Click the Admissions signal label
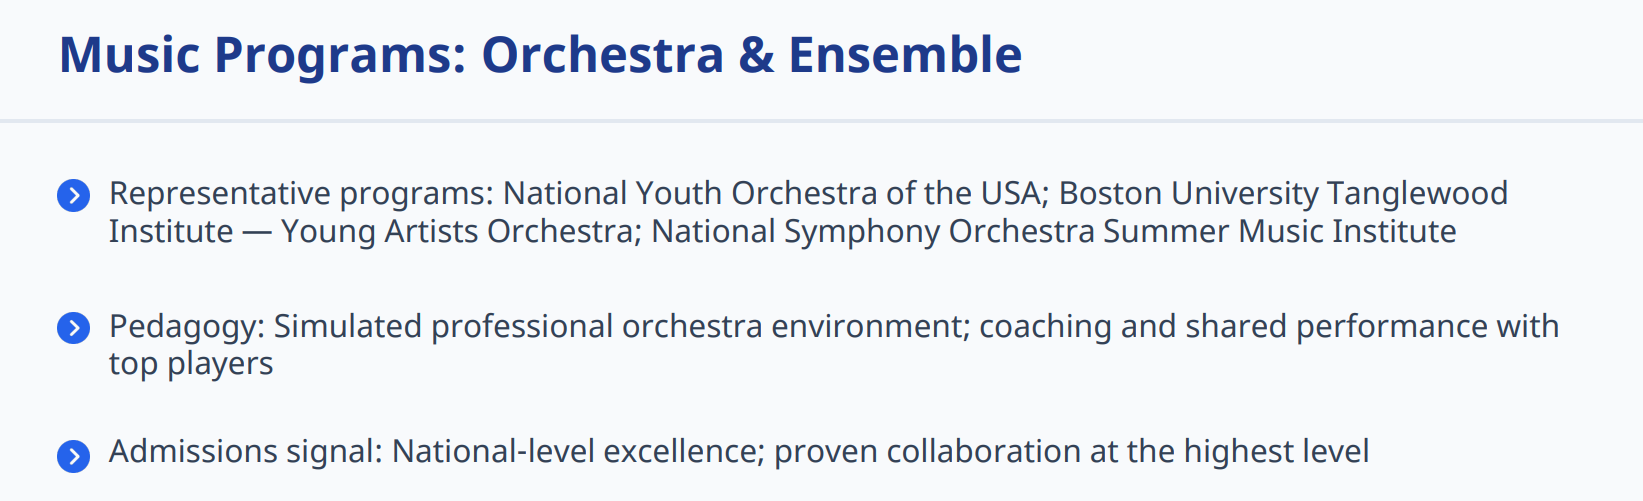Screen dimensions: 1643x501 point(244,451)
